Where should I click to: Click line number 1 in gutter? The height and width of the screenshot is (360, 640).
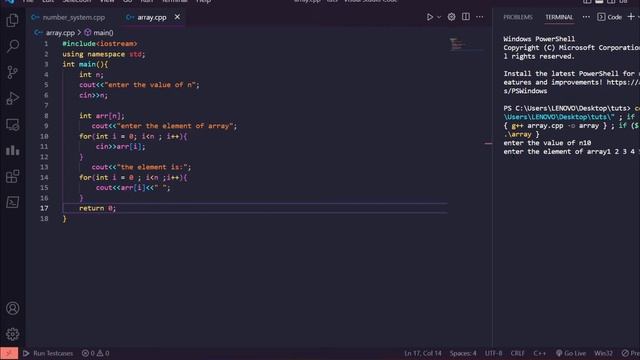(x=46, y=44)
